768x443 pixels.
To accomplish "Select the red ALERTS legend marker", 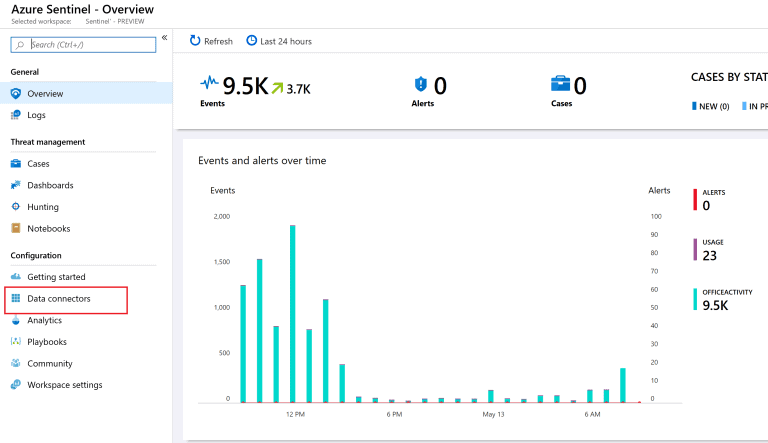I will pyautogui.click(x=695, y=200).
